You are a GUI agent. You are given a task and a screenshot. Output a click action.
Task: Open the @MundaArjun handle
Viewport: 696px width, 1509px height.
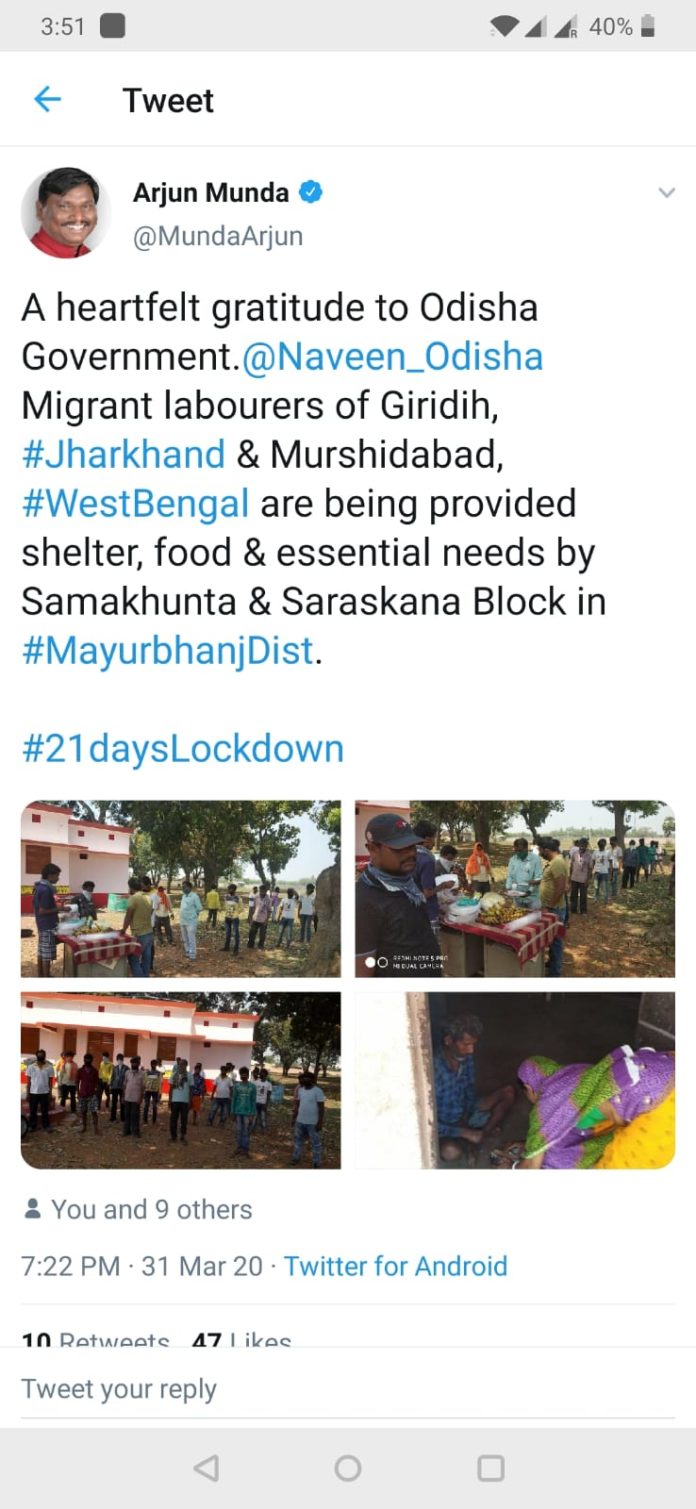pyautogui.click(x=218, y=236)
